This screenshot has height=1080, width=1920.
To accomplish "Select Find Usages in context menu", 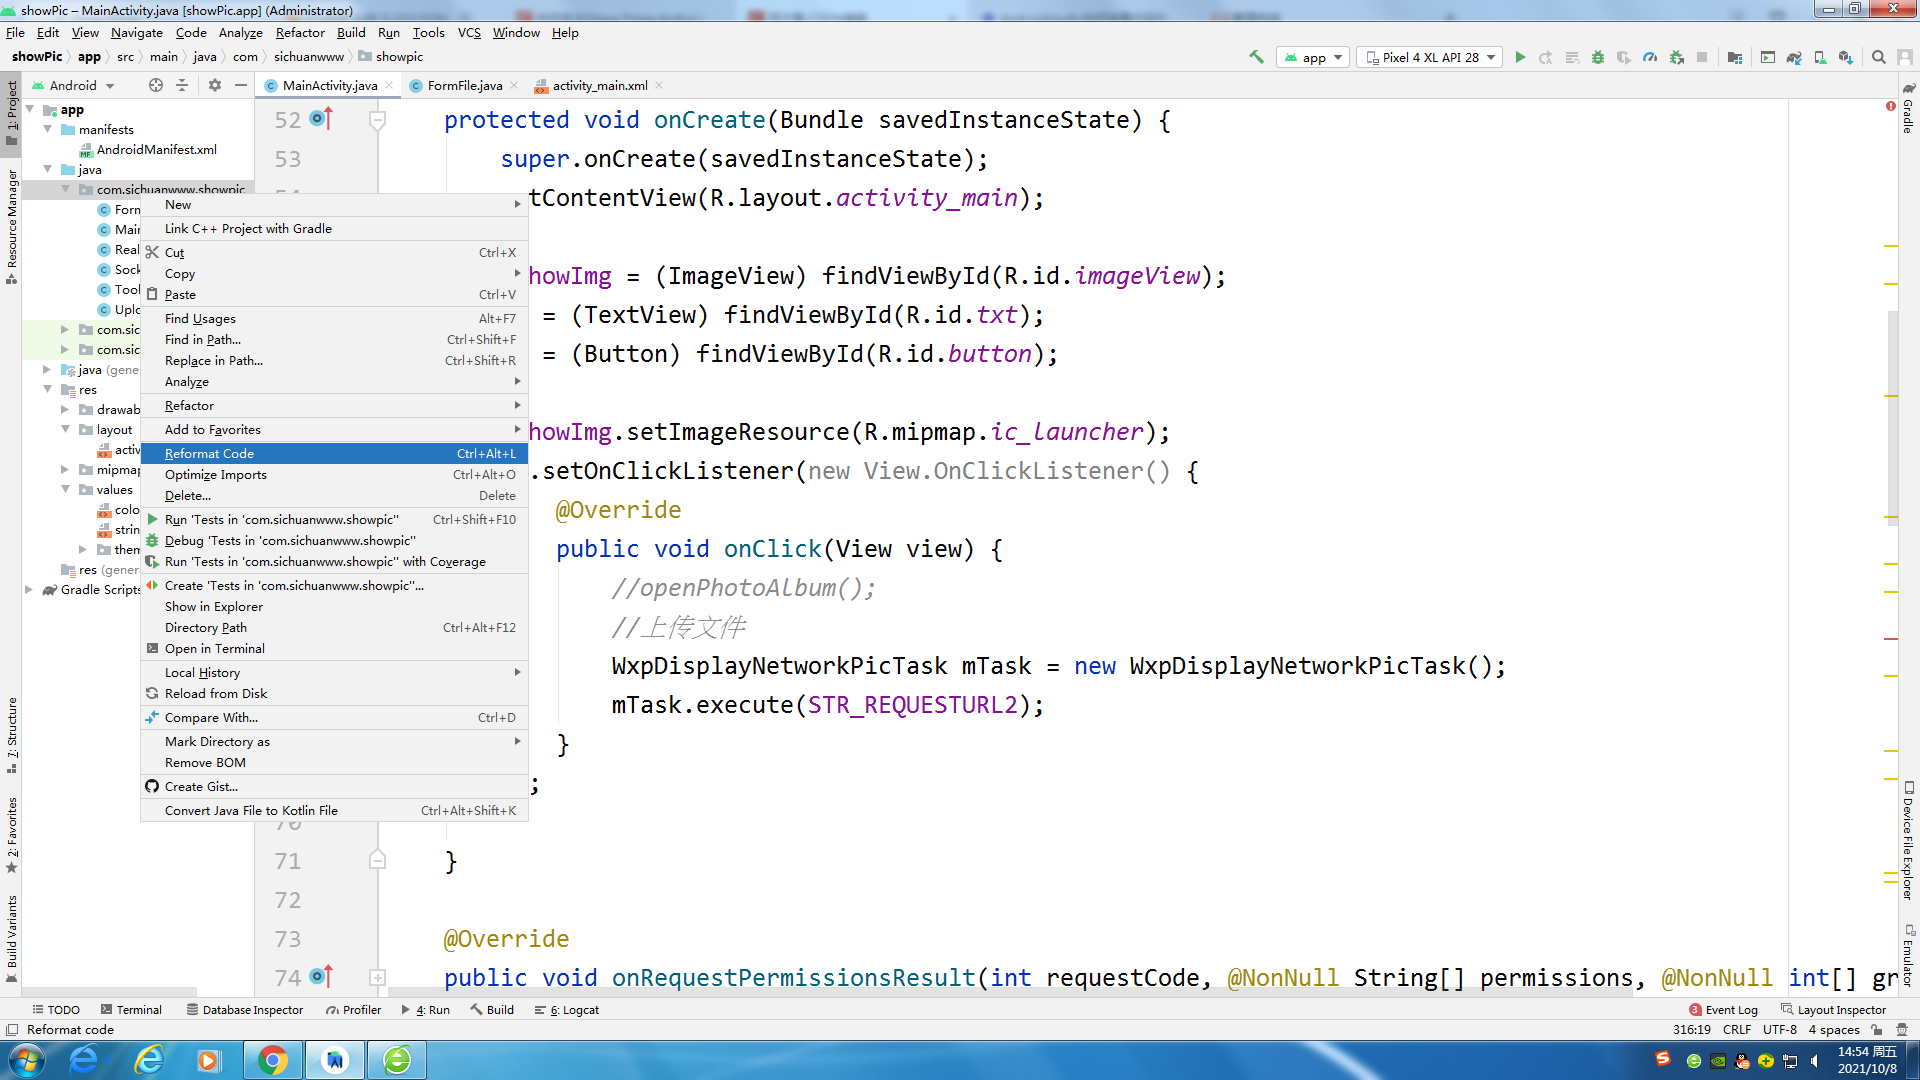I will (334, 318).
